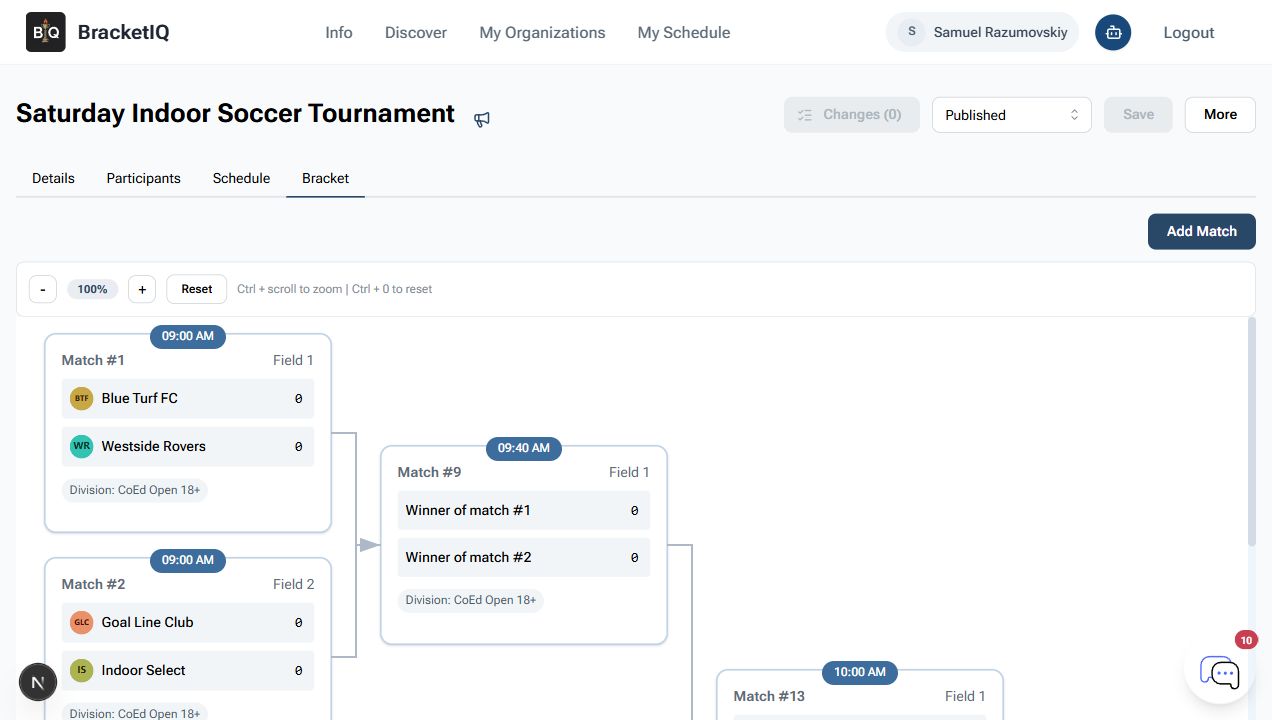
Task: Switch to the Schedule tab
Action: tap(241, 178)
